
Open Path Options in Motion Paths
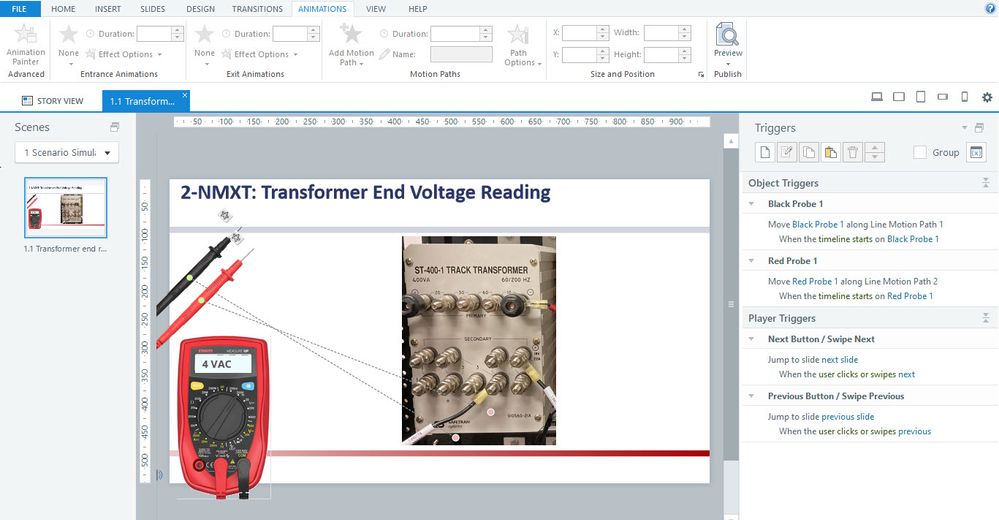tap(522, 46)
